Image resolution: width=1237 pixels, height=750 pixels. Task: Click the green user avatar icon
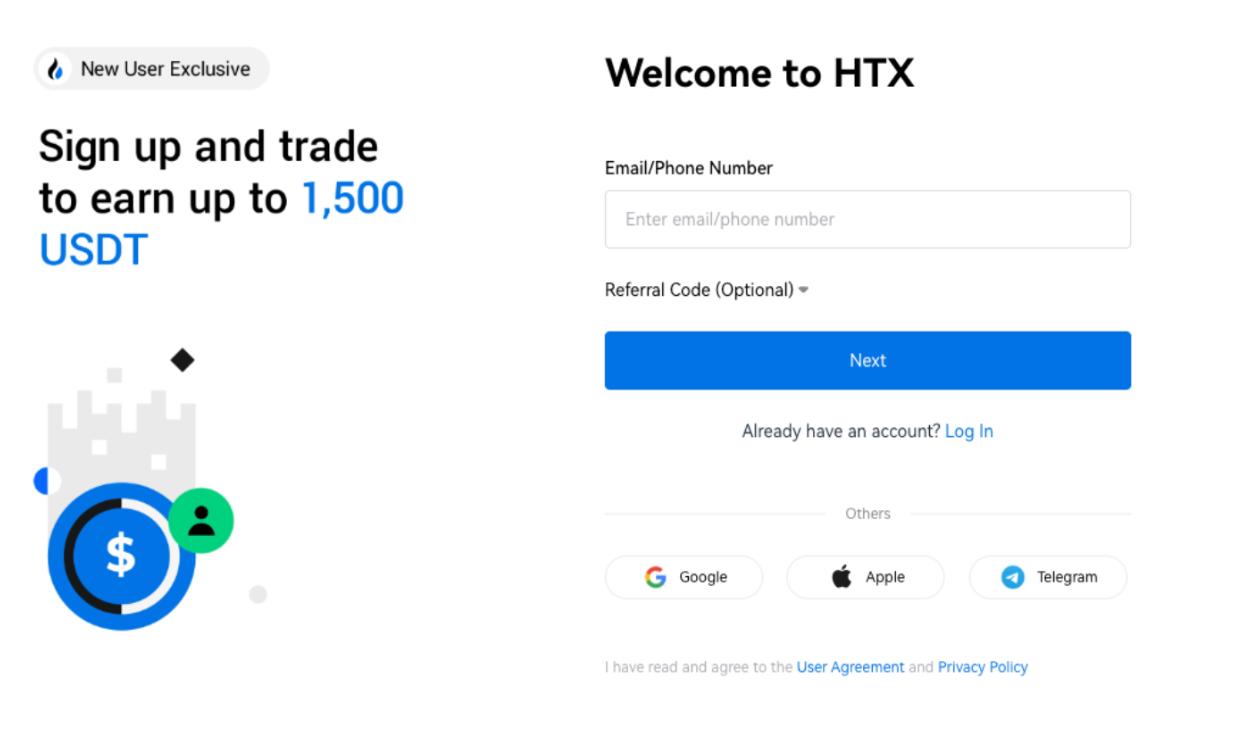tap(201, 520)
